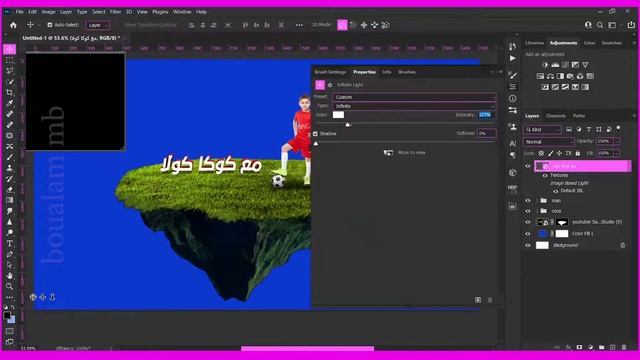
Task: Click the Brightness/Contrast adjustment icon
Action: coord(545,65)
